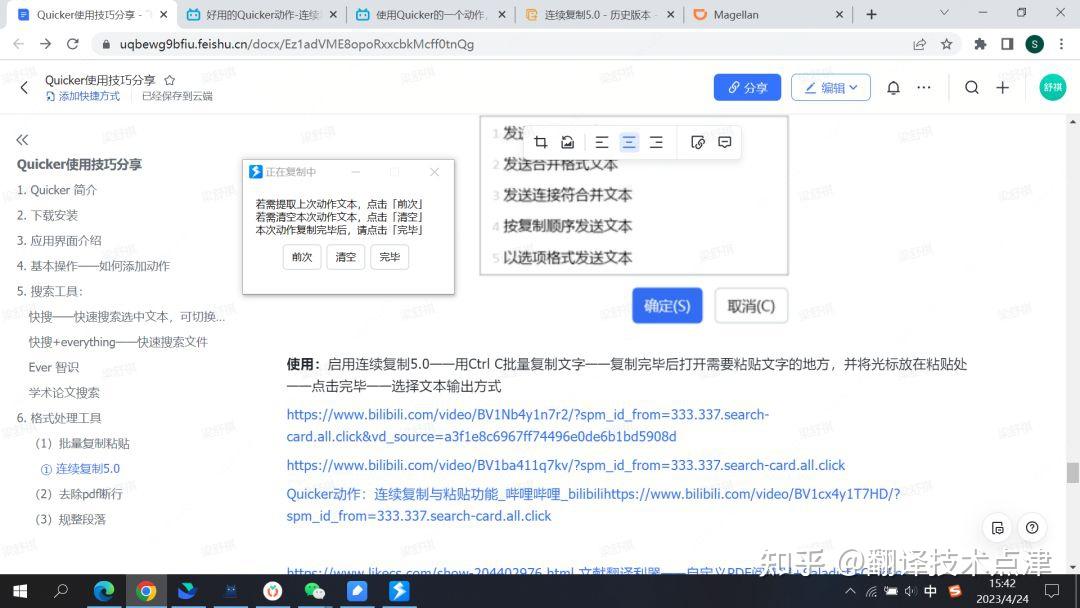This screenshot has width=1080, height=608.
Task: Click the help question mark icon
Action: (1032, 527)
